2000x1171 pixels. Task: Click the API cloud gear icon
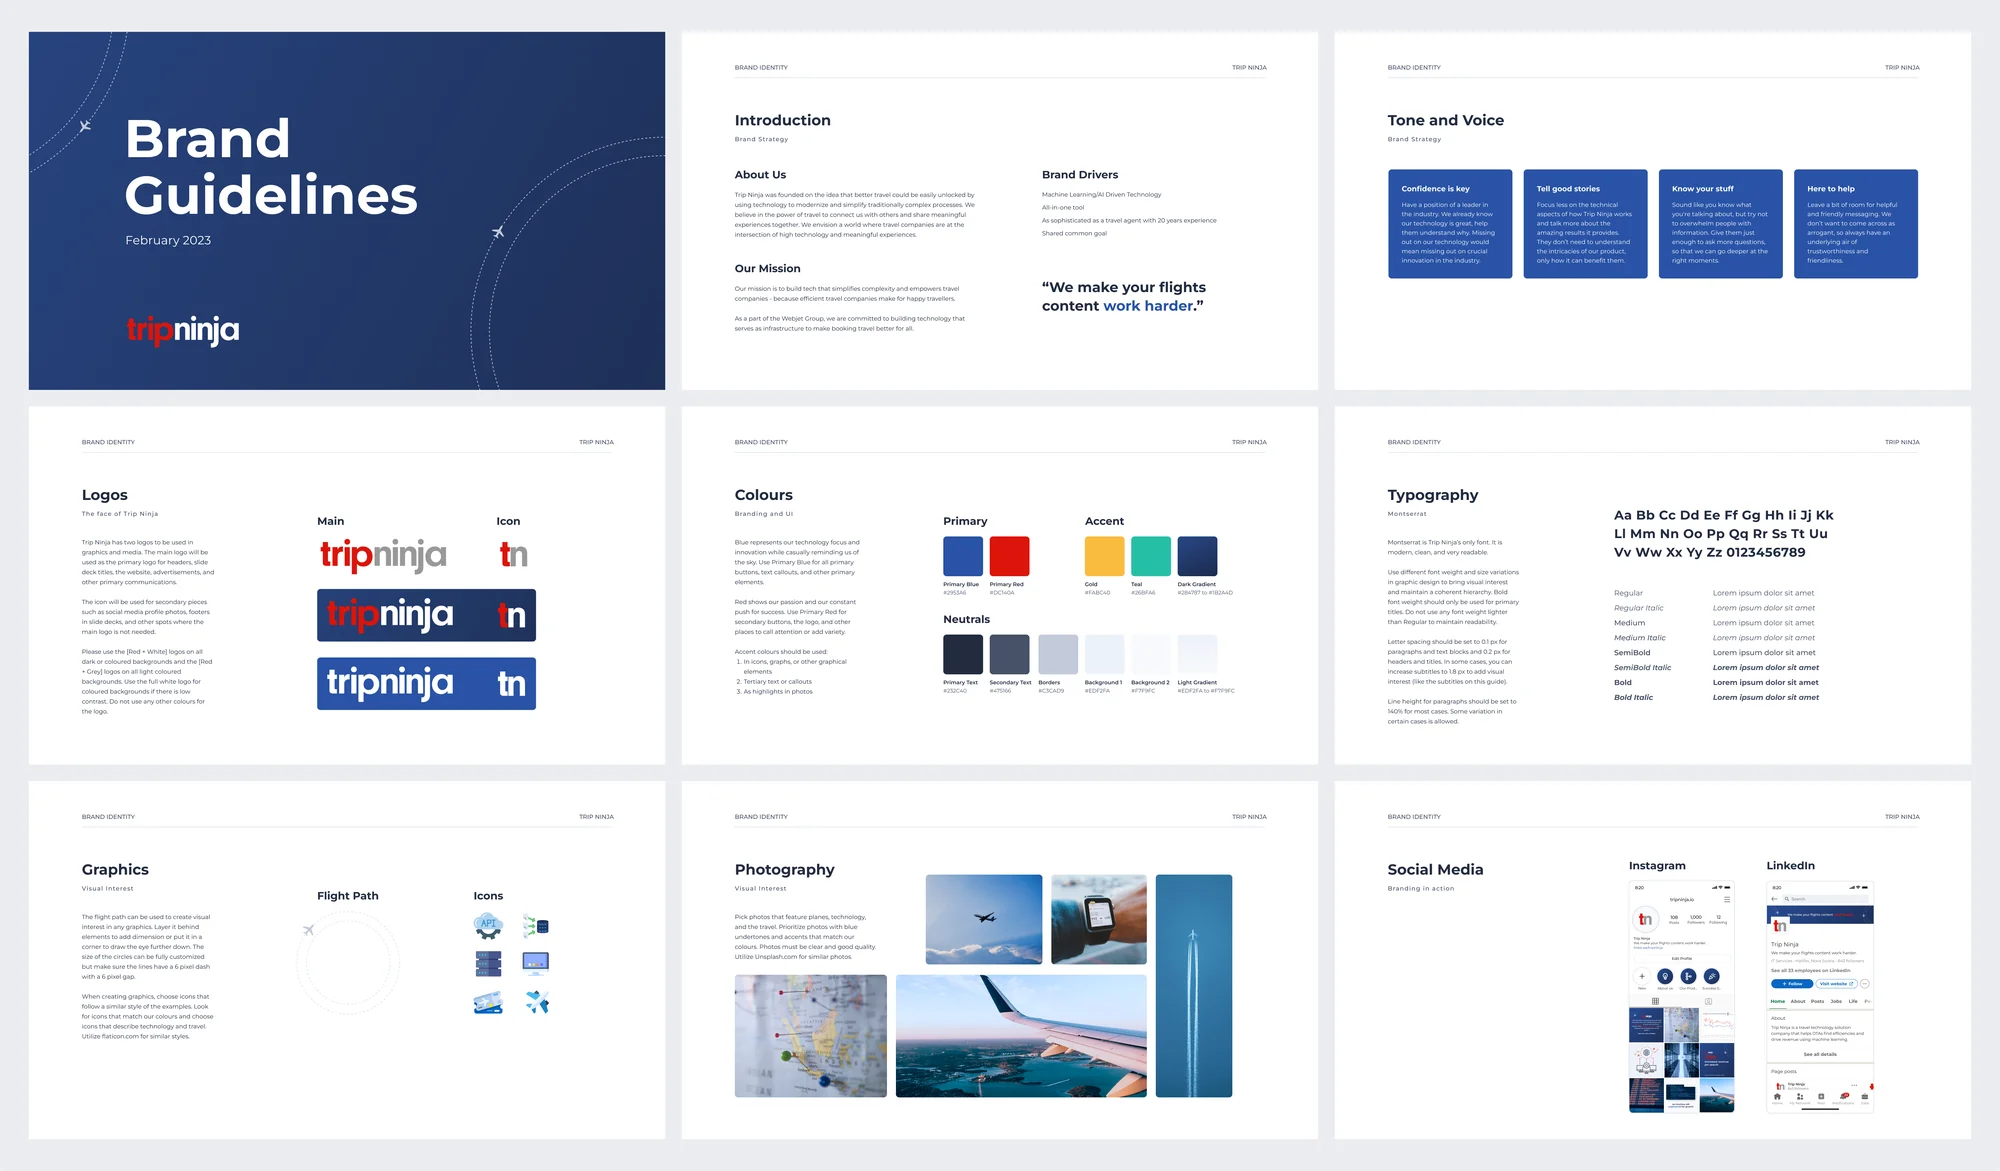click(x=488, y=926)
